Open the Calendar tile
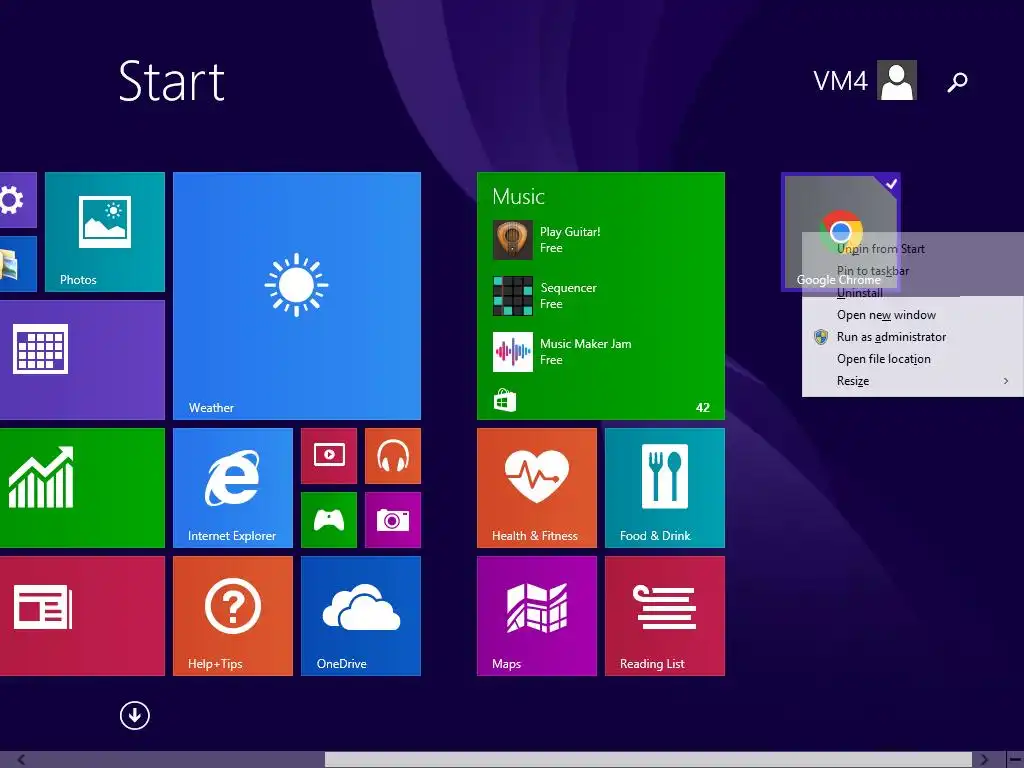This screenshot has height=768, width=1024. 82,360
